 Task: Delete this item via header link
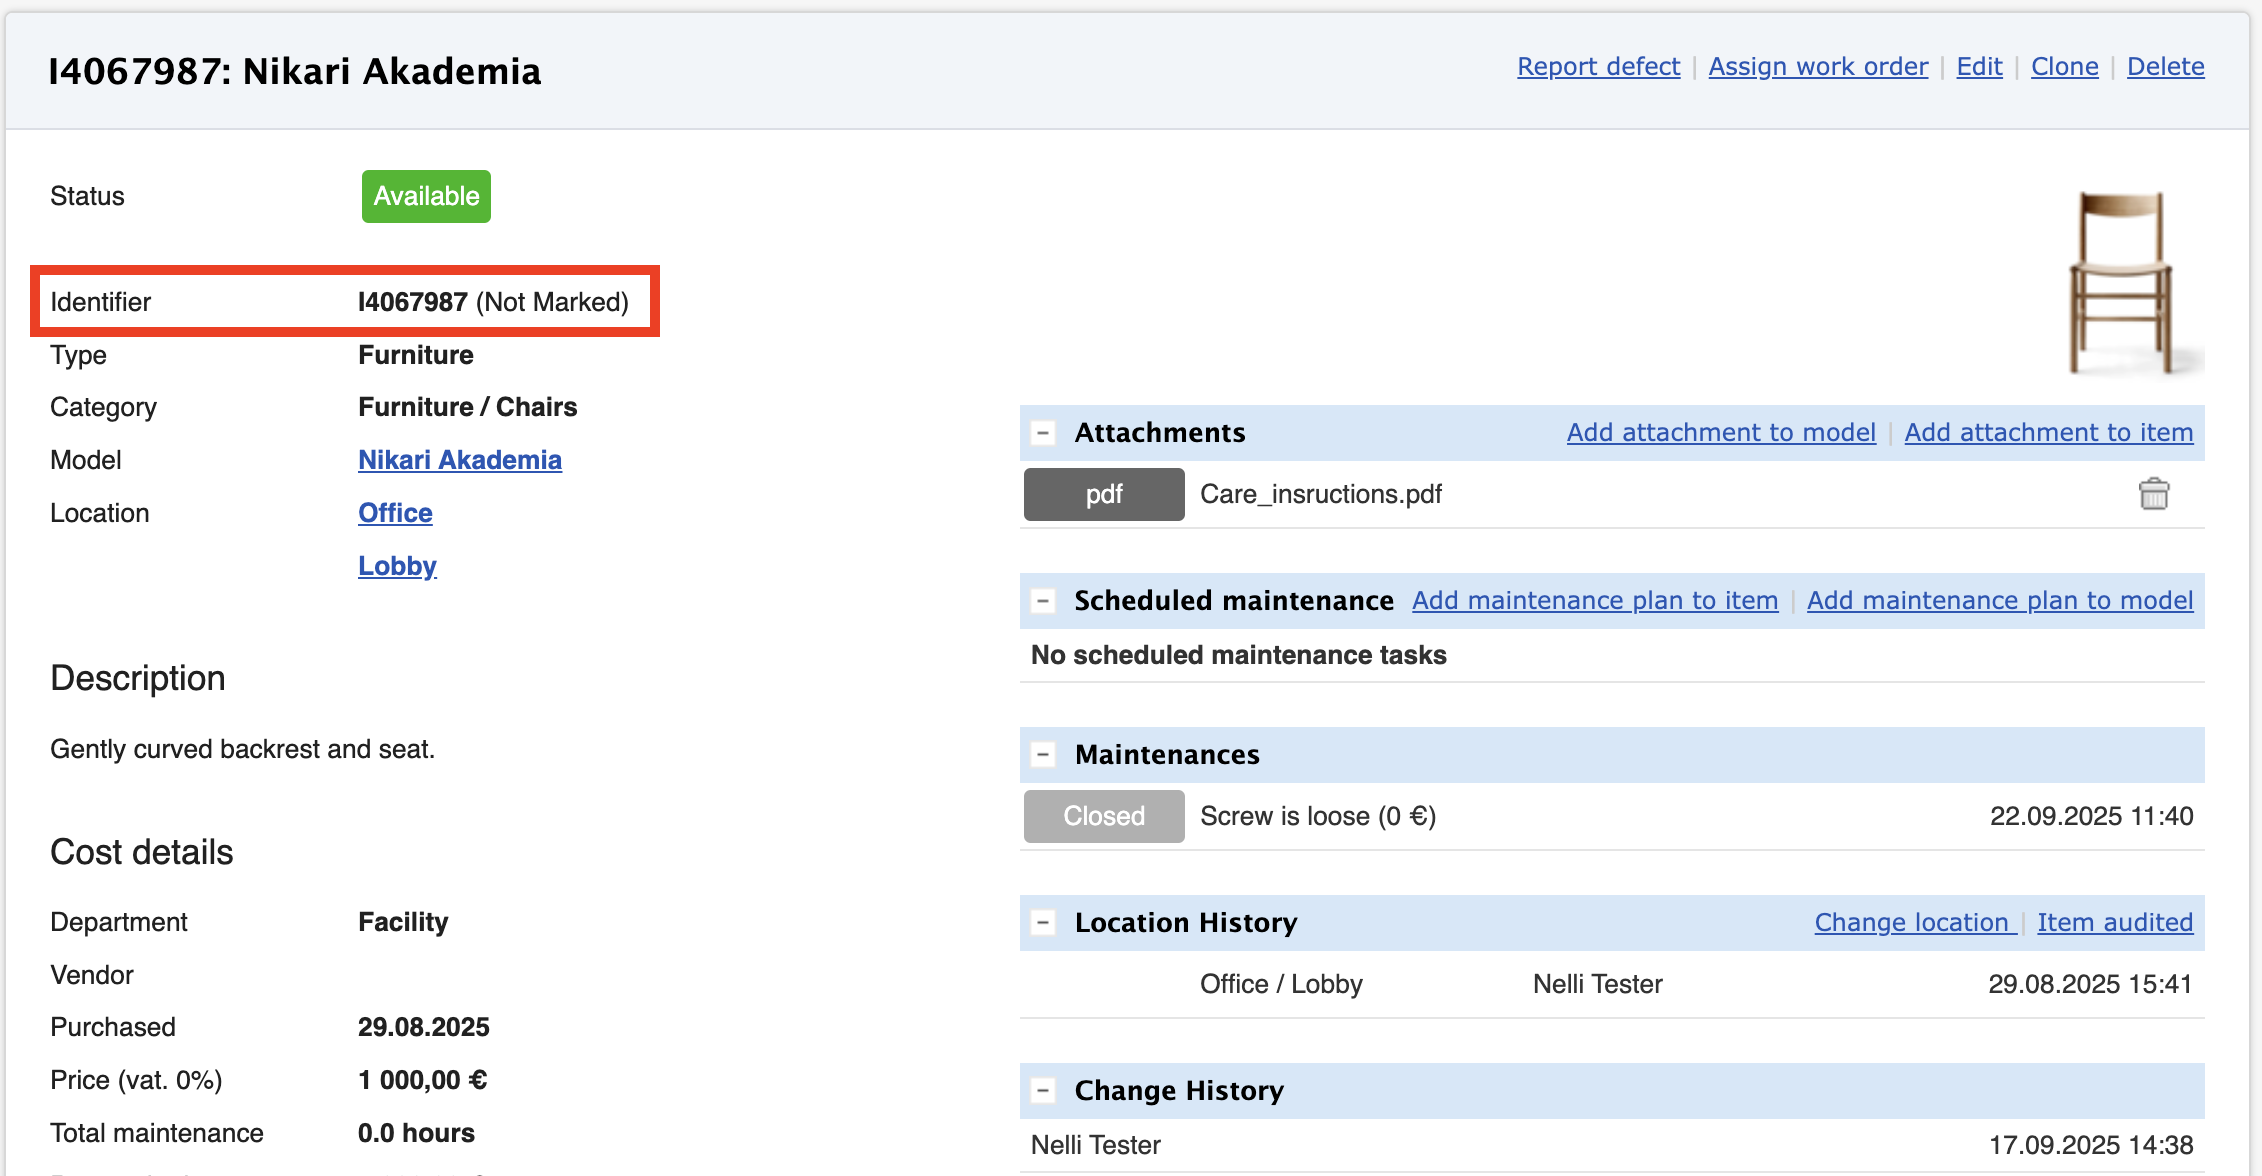pyautogui.click(x=2165, y=67)
